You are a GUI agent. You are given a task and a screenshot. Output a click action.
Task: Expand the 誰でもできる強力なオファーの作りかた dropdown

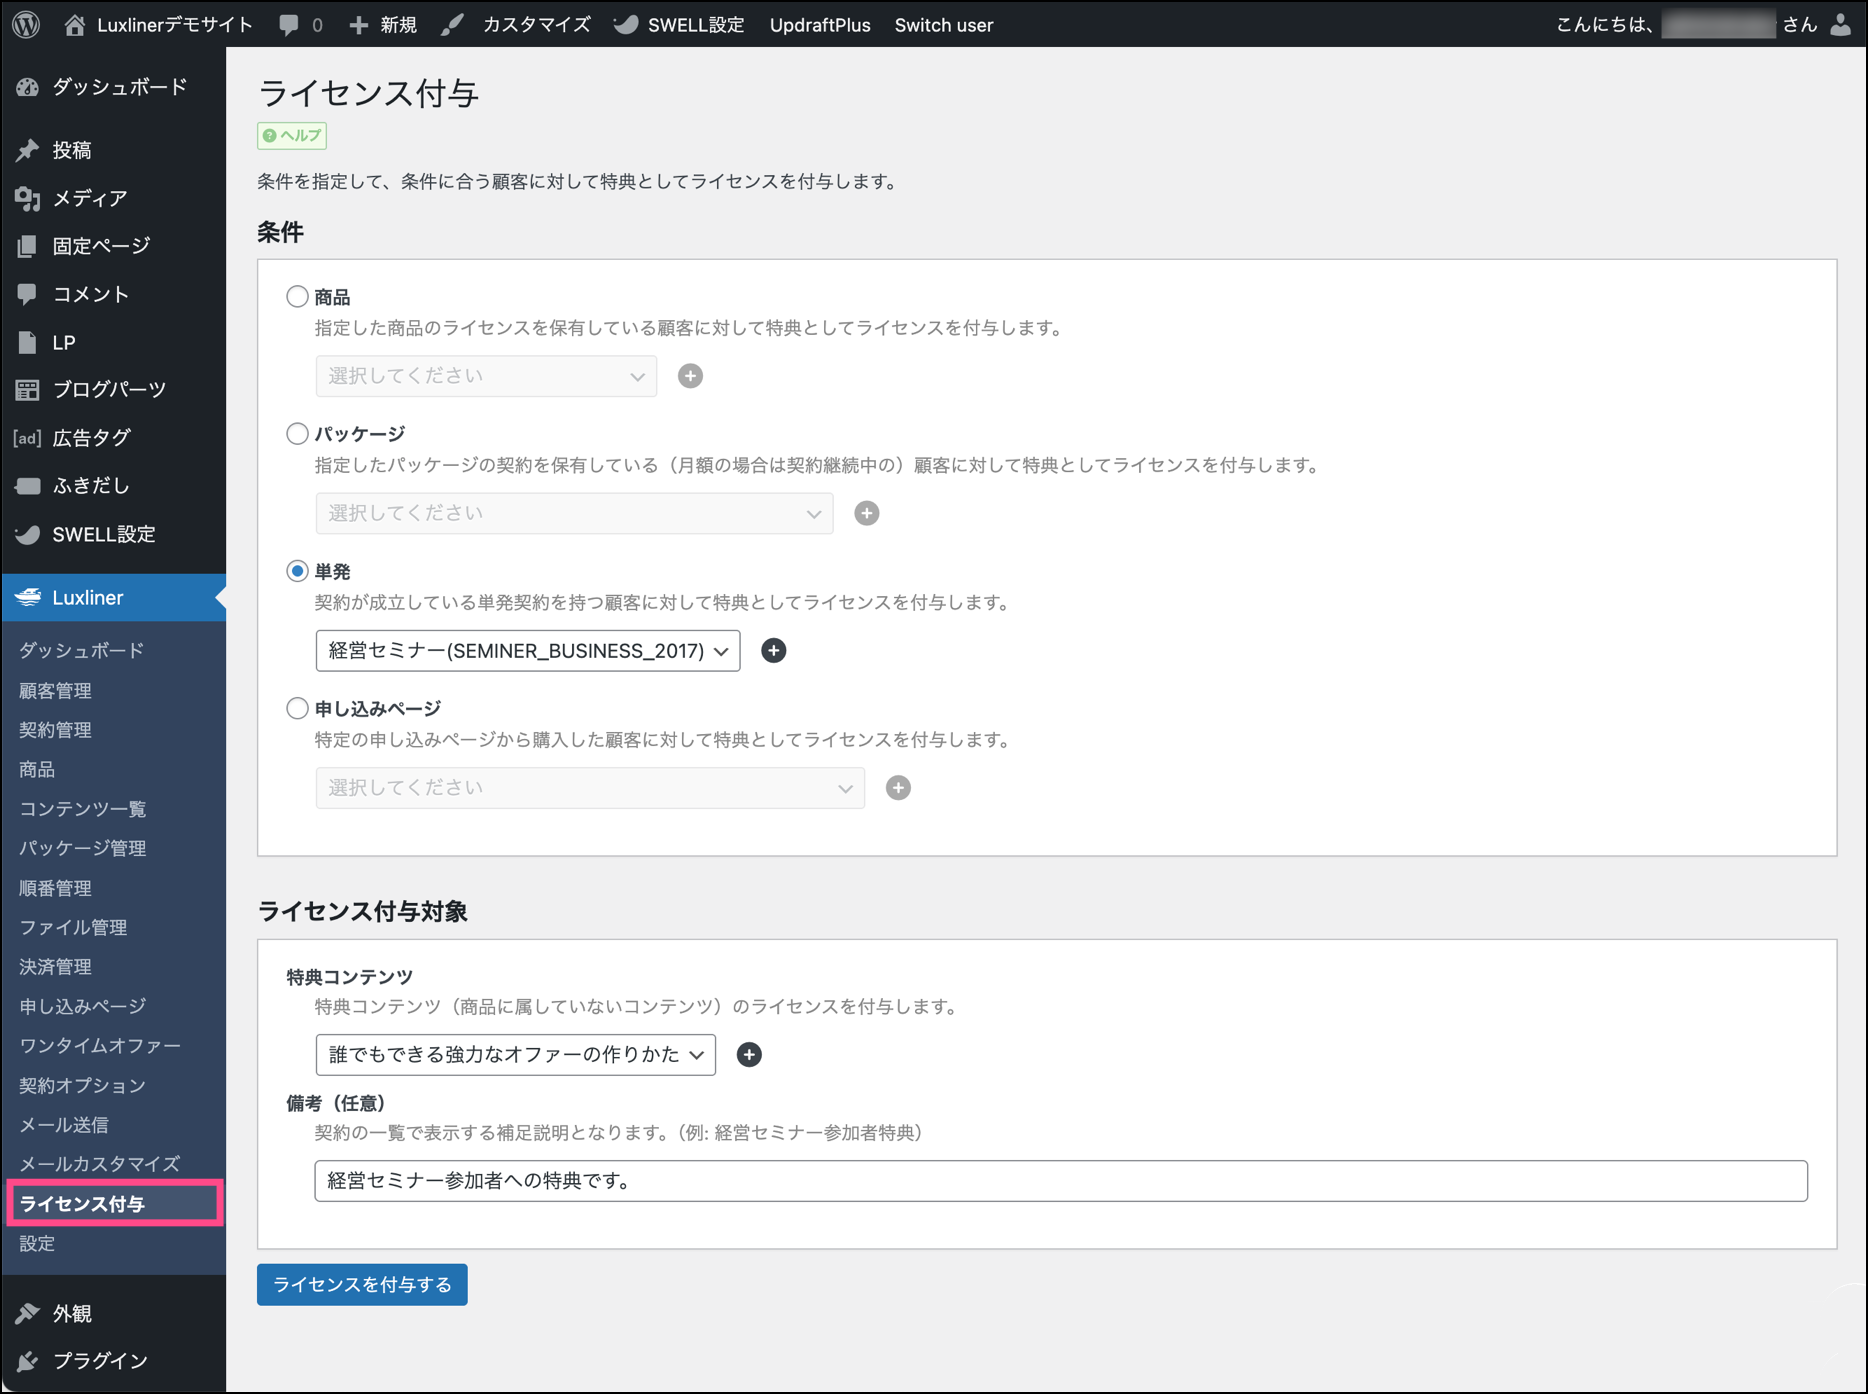coord(515,1055)
